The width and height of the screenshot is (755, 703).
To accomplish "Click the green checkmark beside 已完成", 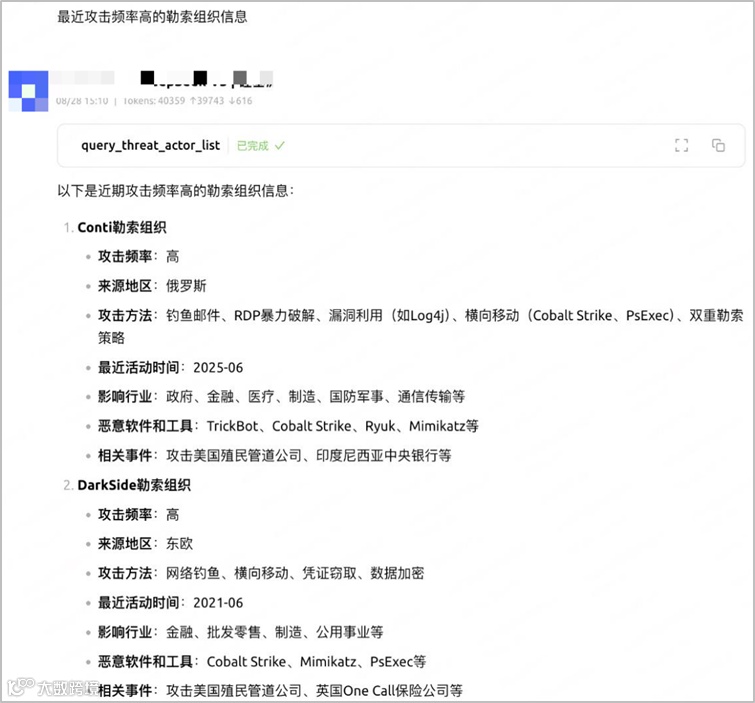I will pos(280,145).
